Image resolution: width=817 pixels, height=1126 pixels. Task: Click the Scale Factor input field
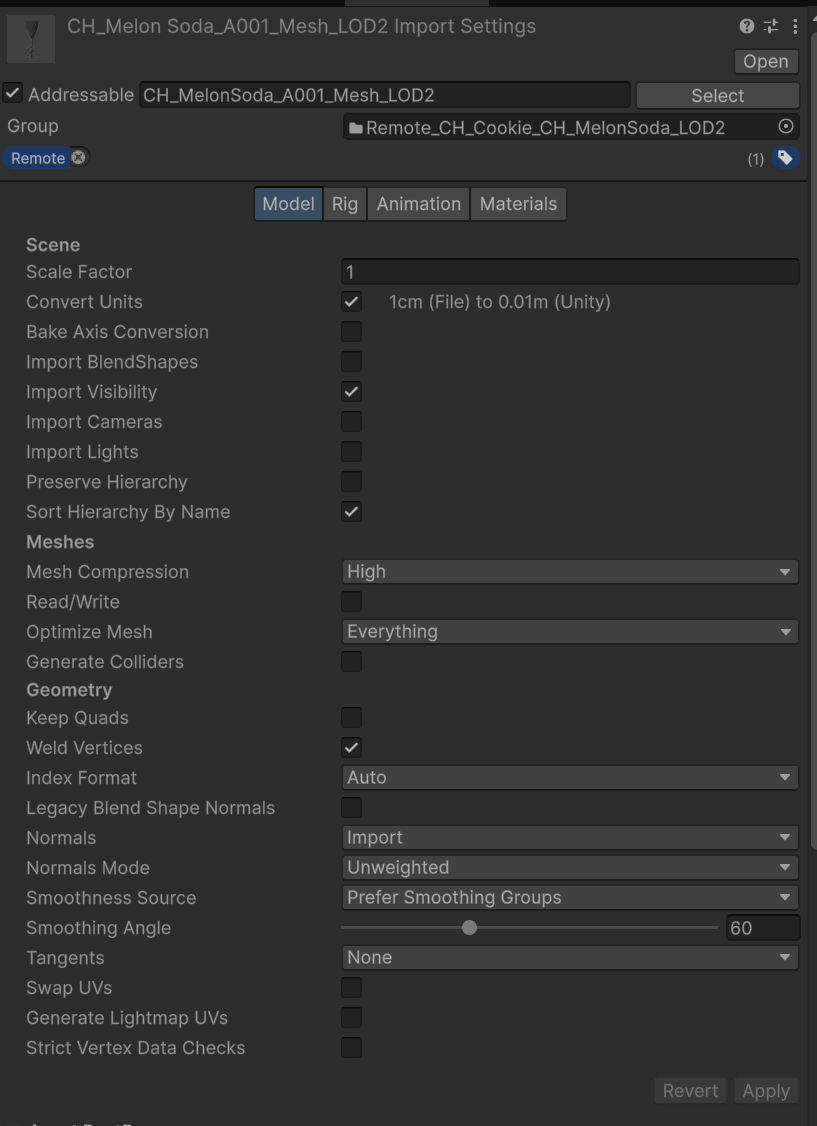click(570, 272)
